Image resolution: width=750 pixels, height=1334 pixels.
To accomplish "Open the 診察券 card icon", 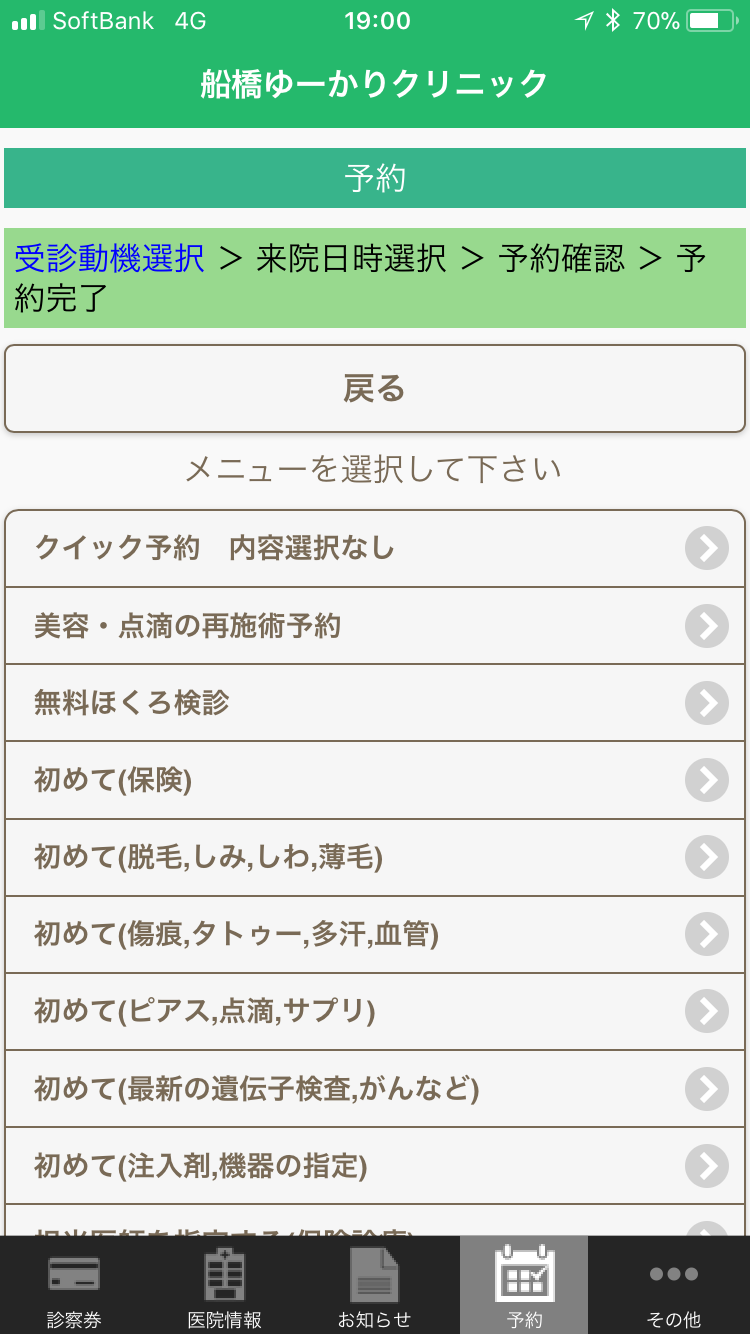I will coord(74,1276).
